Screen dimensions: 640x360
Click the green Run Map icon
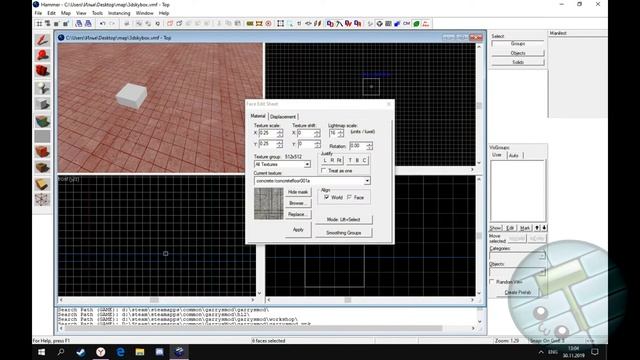point(416,24)
